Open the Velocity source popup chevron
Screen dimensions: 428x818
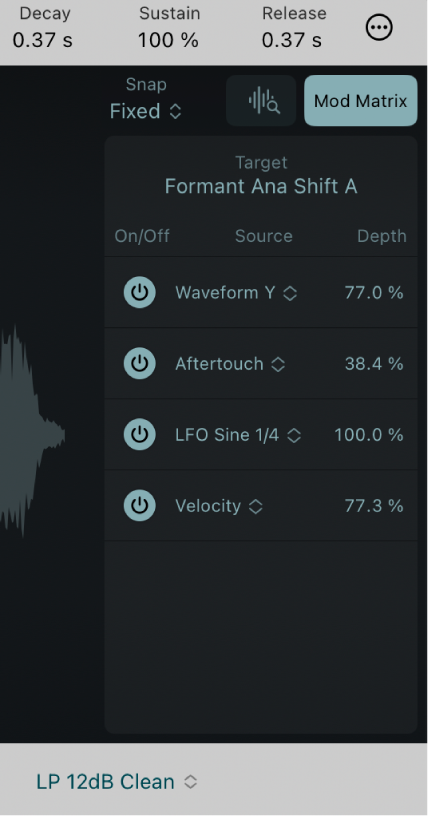click(x=255, y=506)
